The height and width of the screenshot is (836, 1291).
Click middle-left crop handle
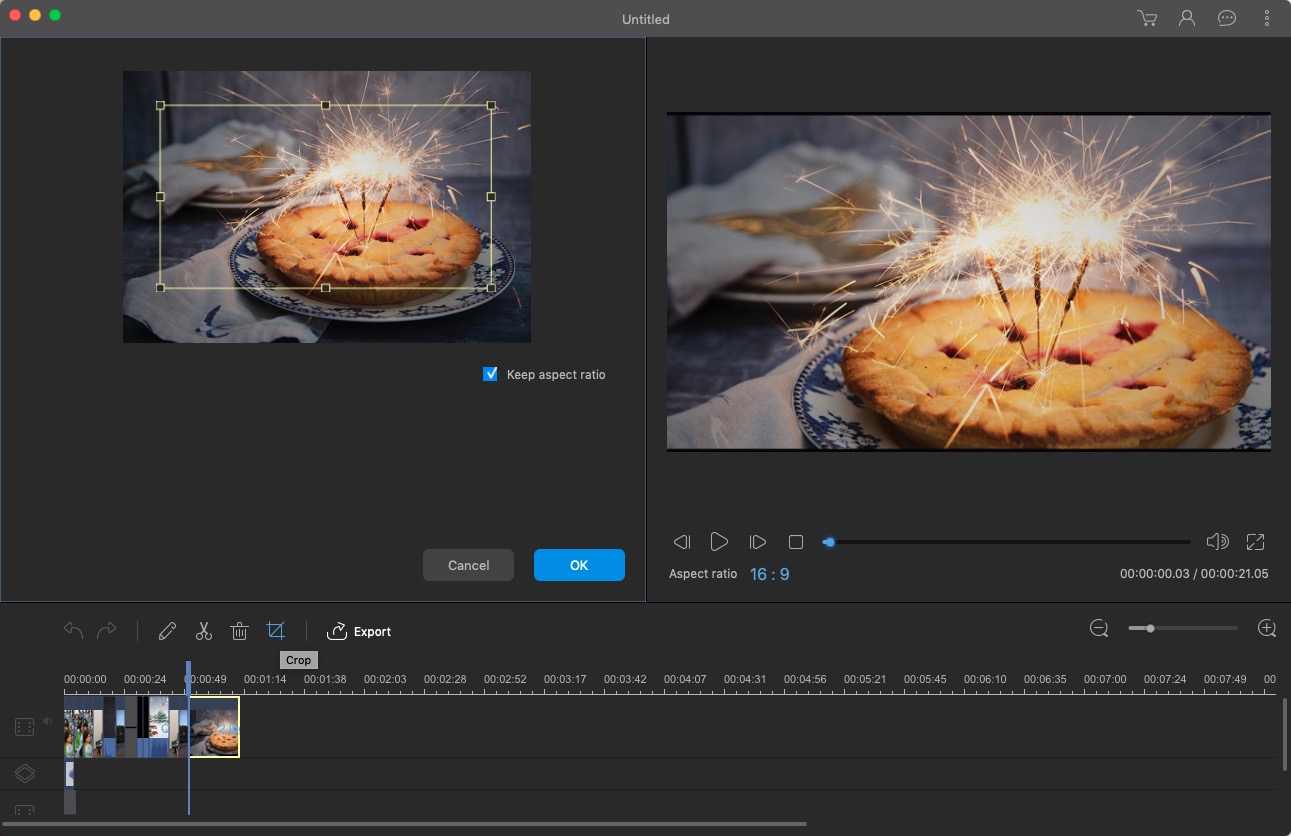160,197
